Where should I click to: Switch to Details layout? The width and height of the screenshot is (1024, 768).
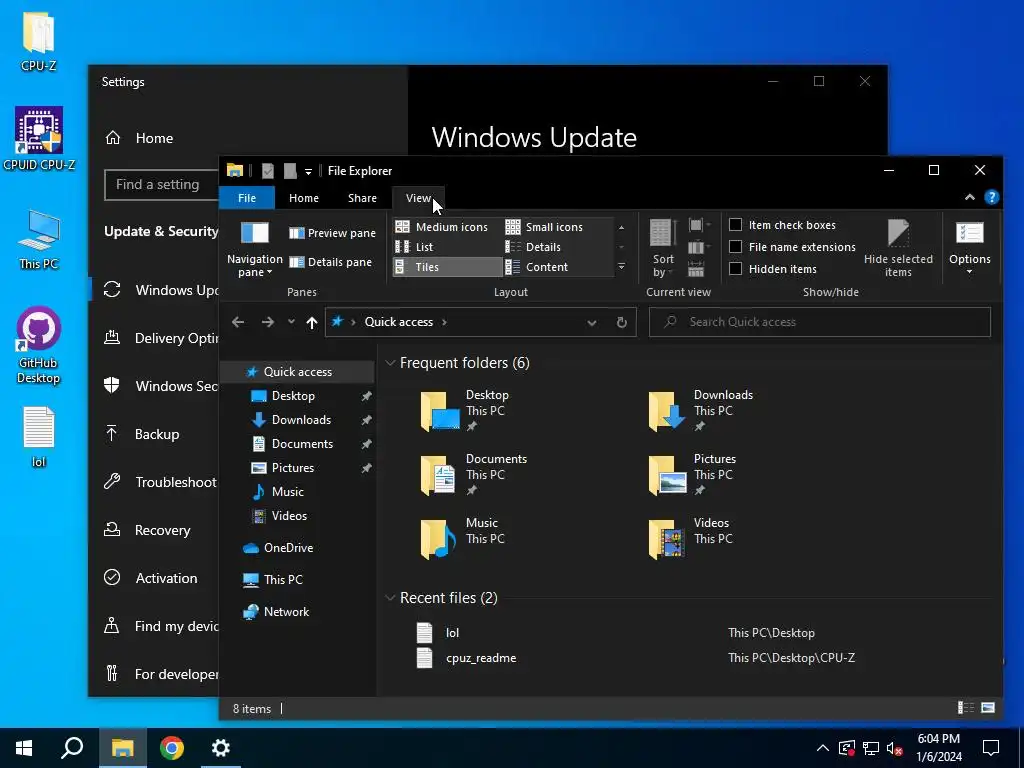(x=534, y=247)
